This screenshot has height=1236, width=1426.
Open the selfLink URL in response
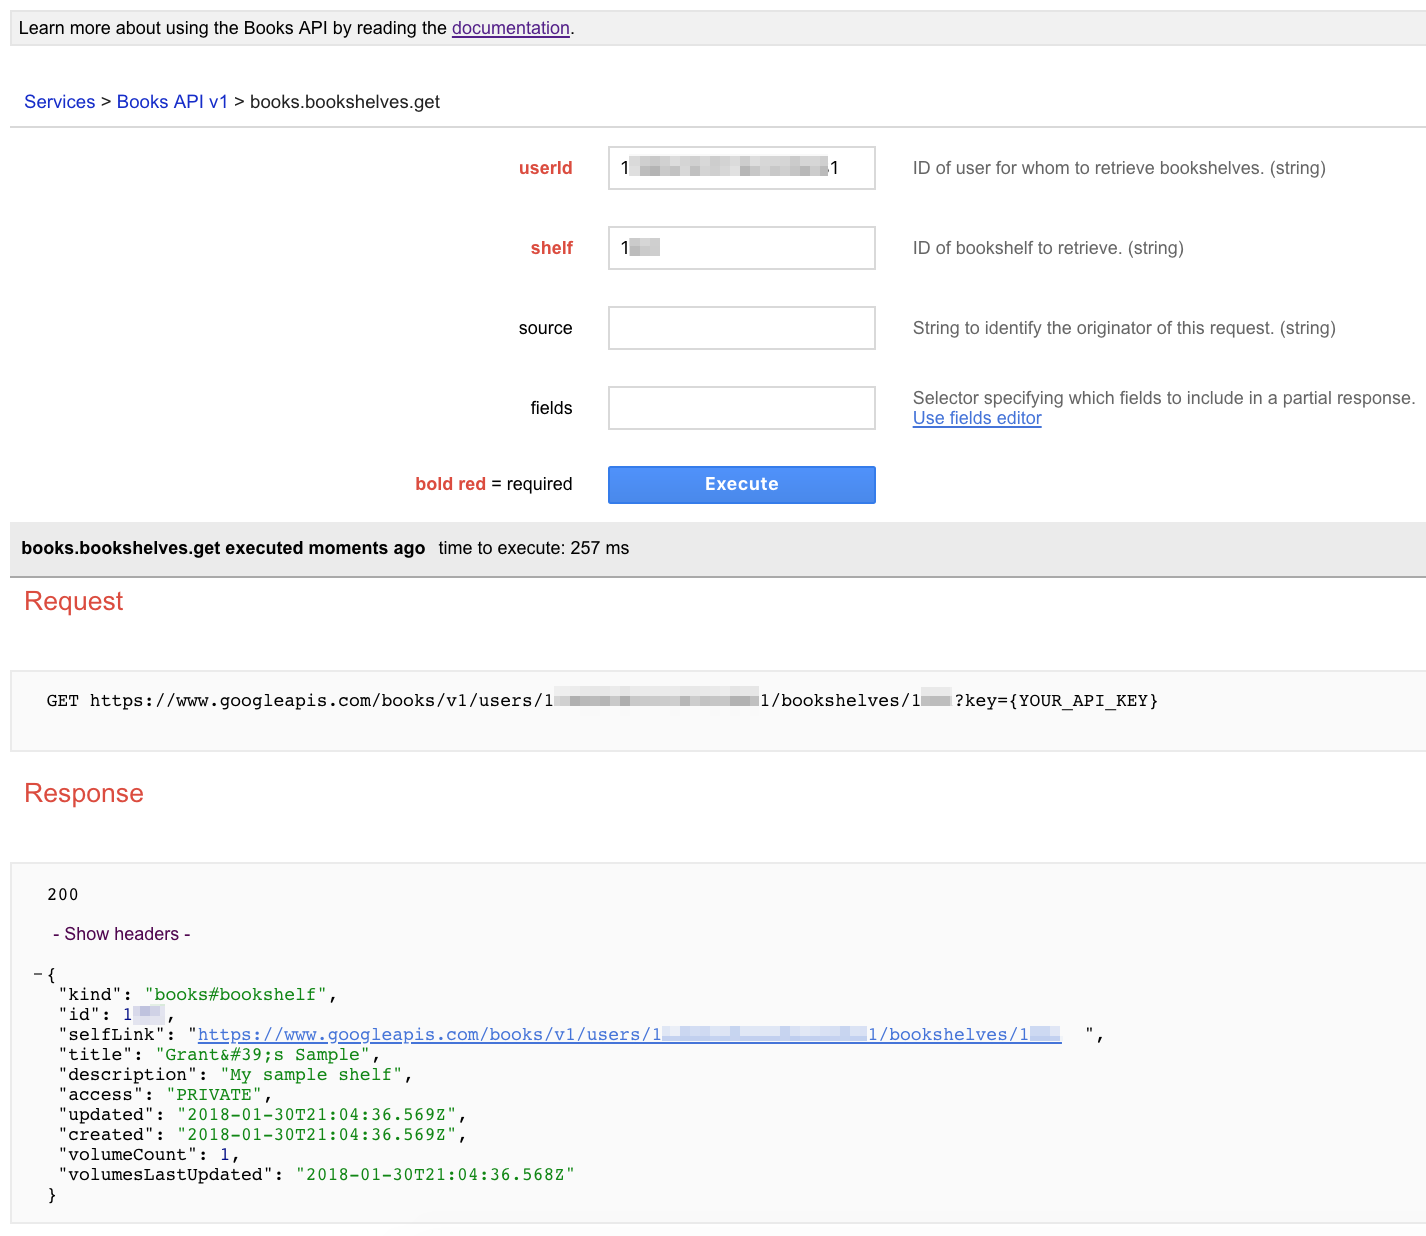click(x=629, y=1034)
